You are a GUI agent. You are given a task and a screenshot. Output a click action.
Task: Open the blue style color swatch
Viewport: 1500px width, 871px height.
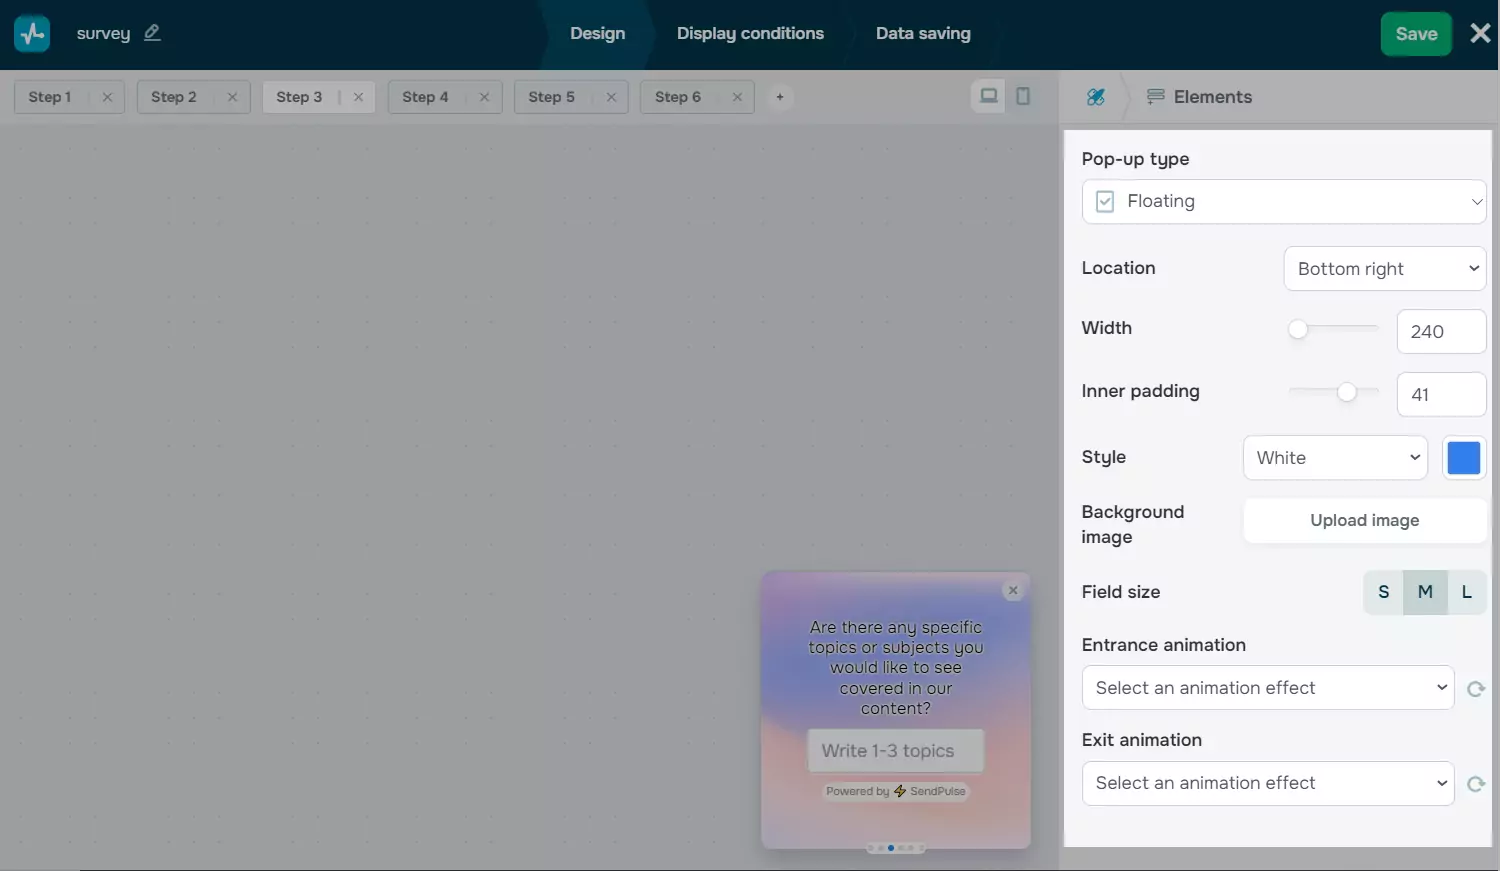click(x=1463, y=458)
